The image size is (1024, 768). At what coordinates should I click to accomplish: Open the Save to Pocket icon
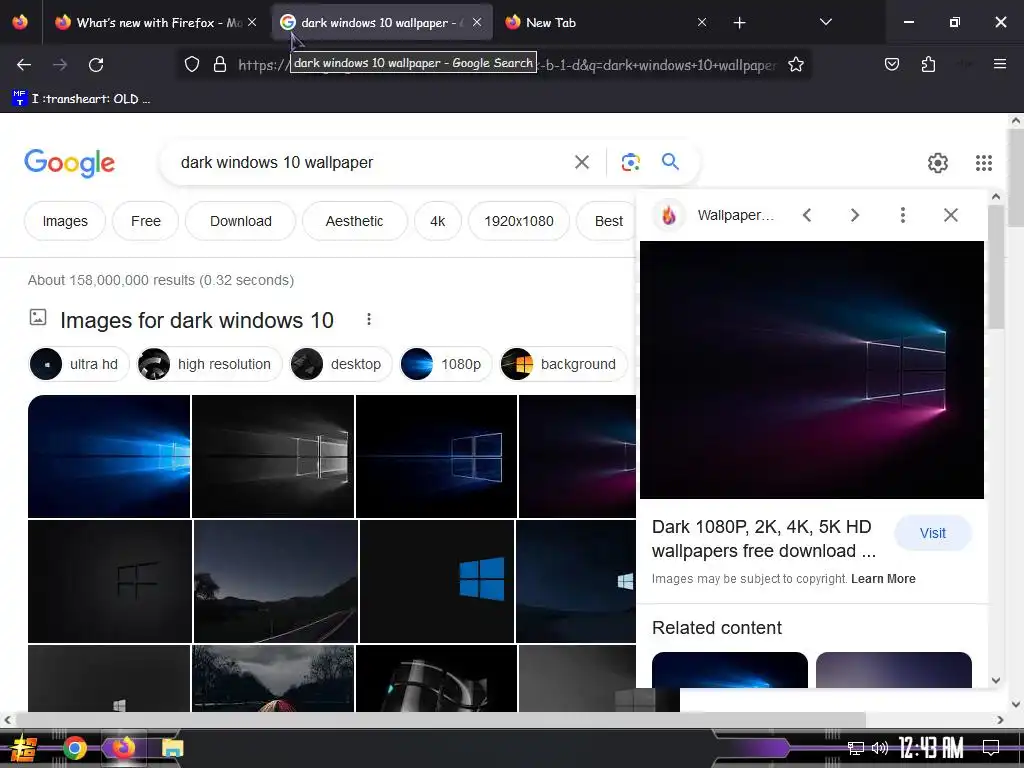pos(891,65)
